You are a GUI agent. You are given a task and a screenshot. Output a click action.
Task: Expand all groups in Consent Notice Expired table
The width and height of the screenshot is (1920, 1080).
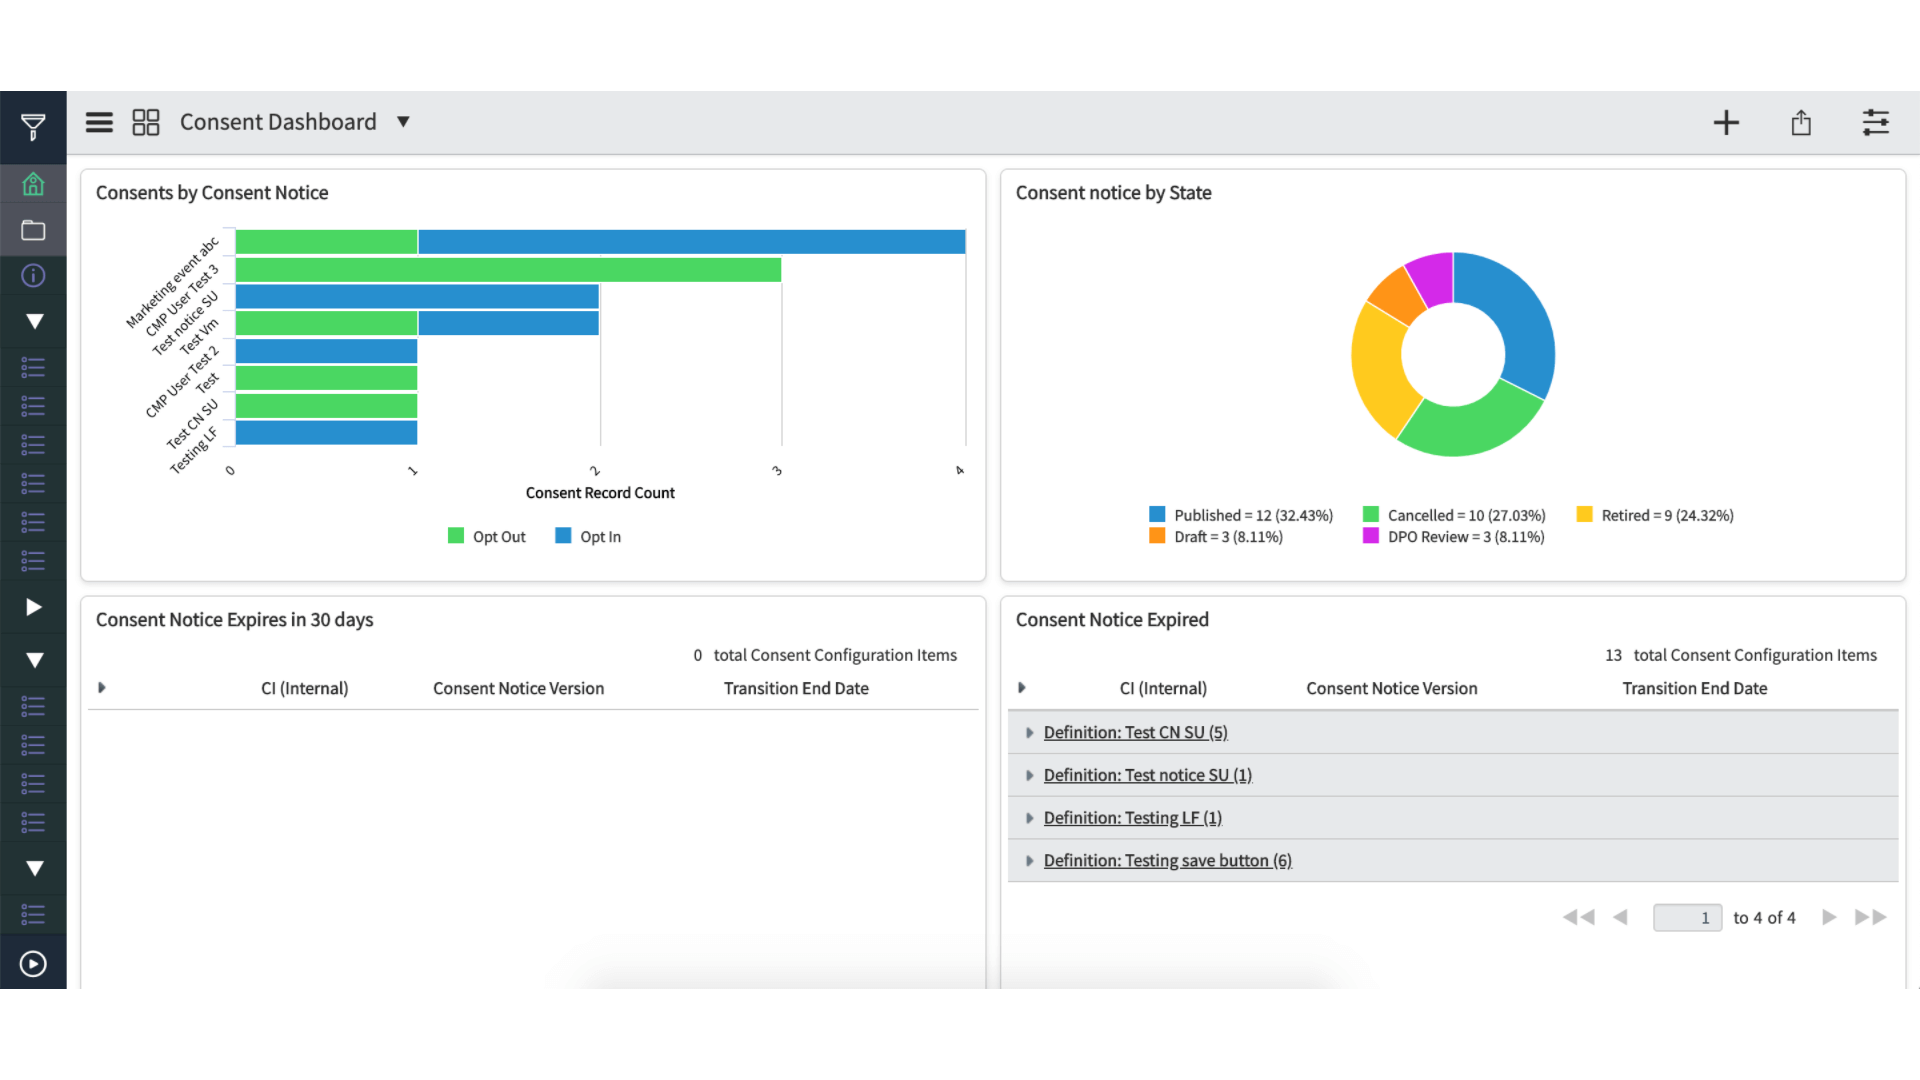(x=1021, y=688)
